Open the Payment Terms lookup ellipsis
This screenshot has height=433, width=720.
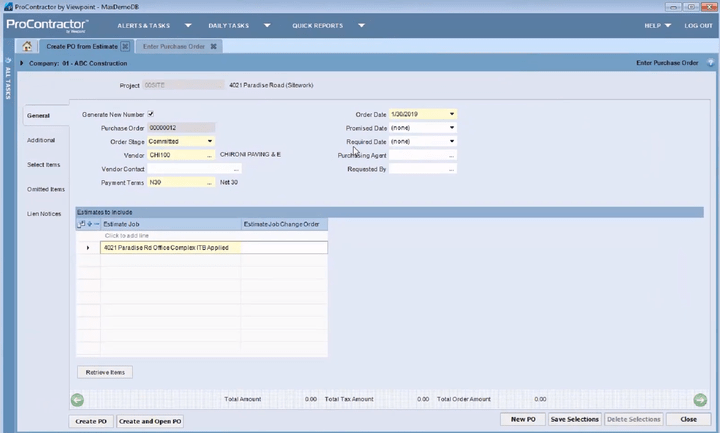(209, 183)
